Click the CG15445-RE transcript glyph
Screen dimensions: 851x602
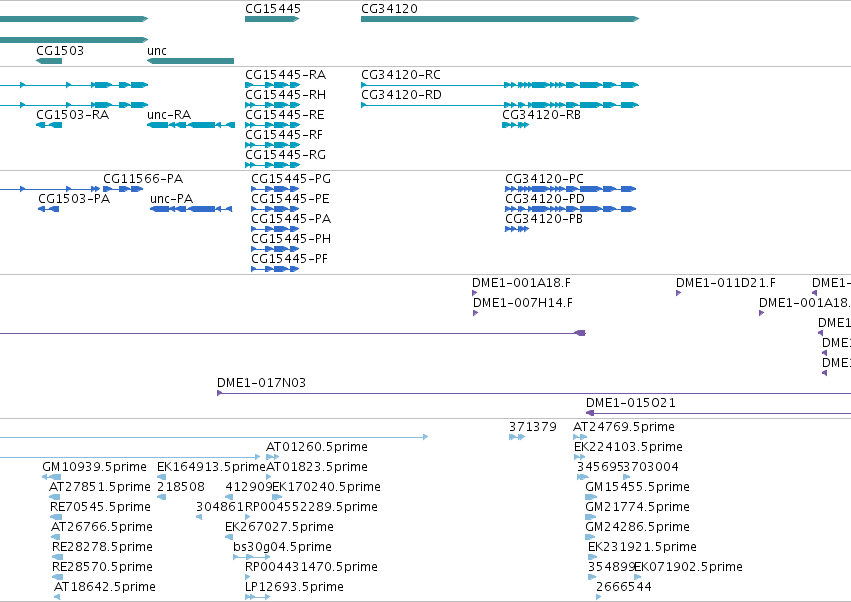click(272, 125)
